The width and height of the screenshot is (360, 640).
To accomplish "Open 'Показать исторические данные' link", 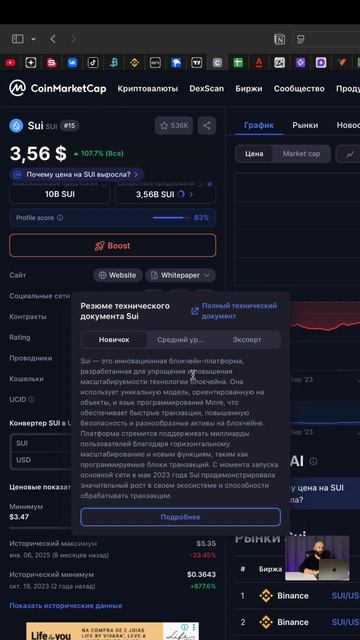I will coord(66,606).
